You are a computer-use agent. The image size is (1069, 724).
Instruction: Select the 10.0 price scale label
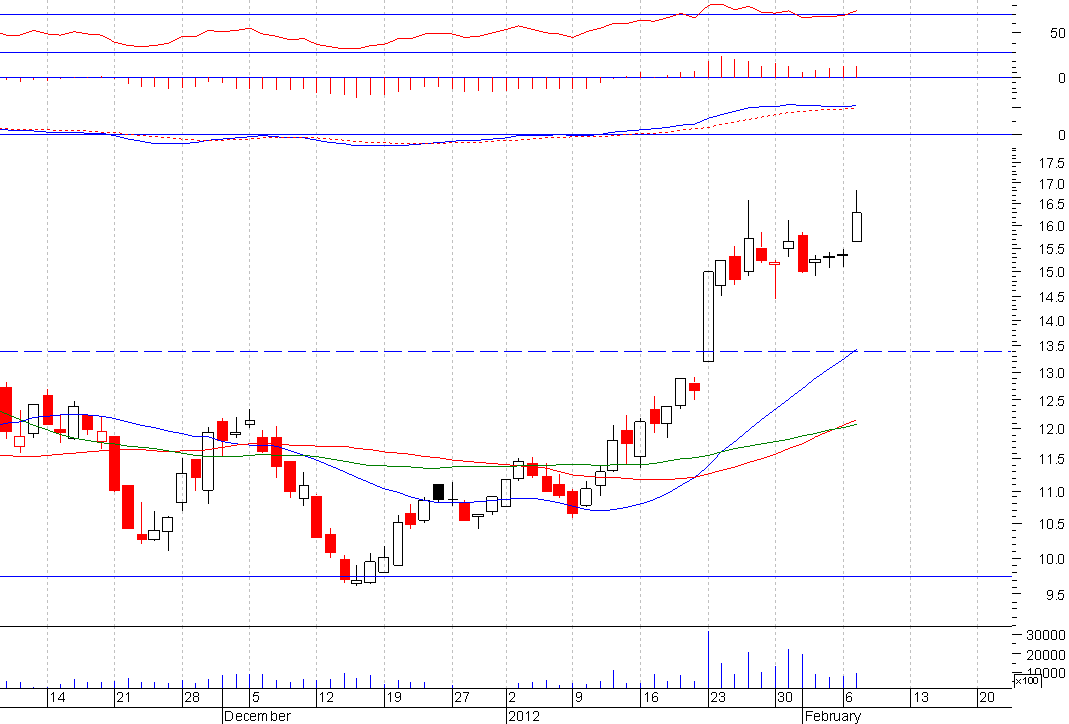[1051, 559]
